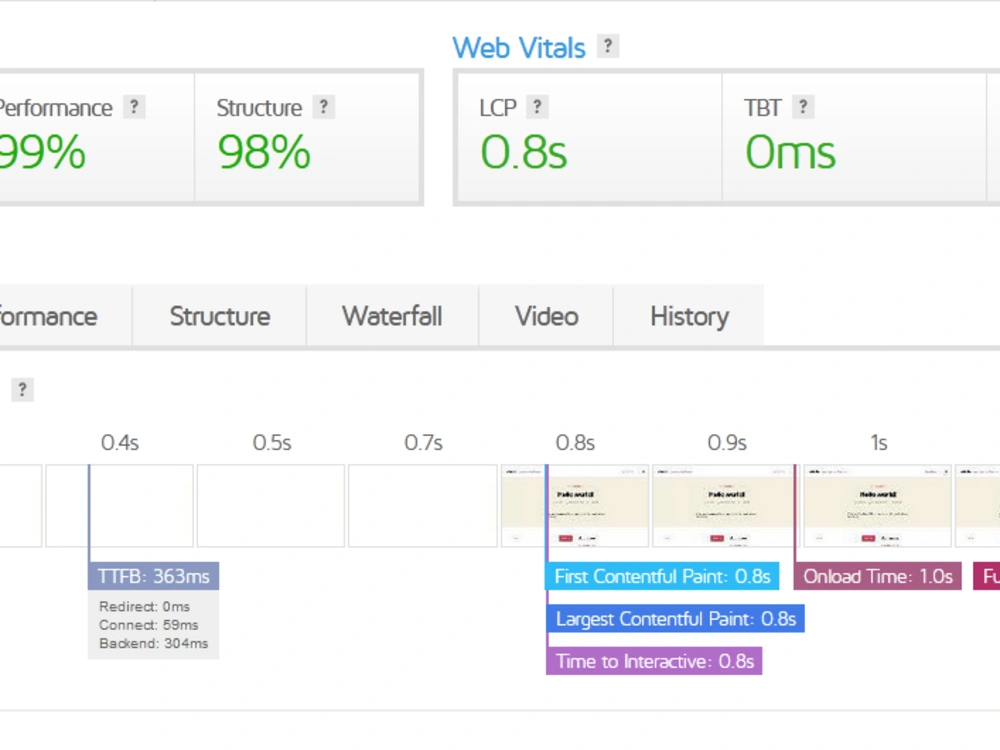
Task: Click the 0.5s timeline label
Action: tap(272, 443)
